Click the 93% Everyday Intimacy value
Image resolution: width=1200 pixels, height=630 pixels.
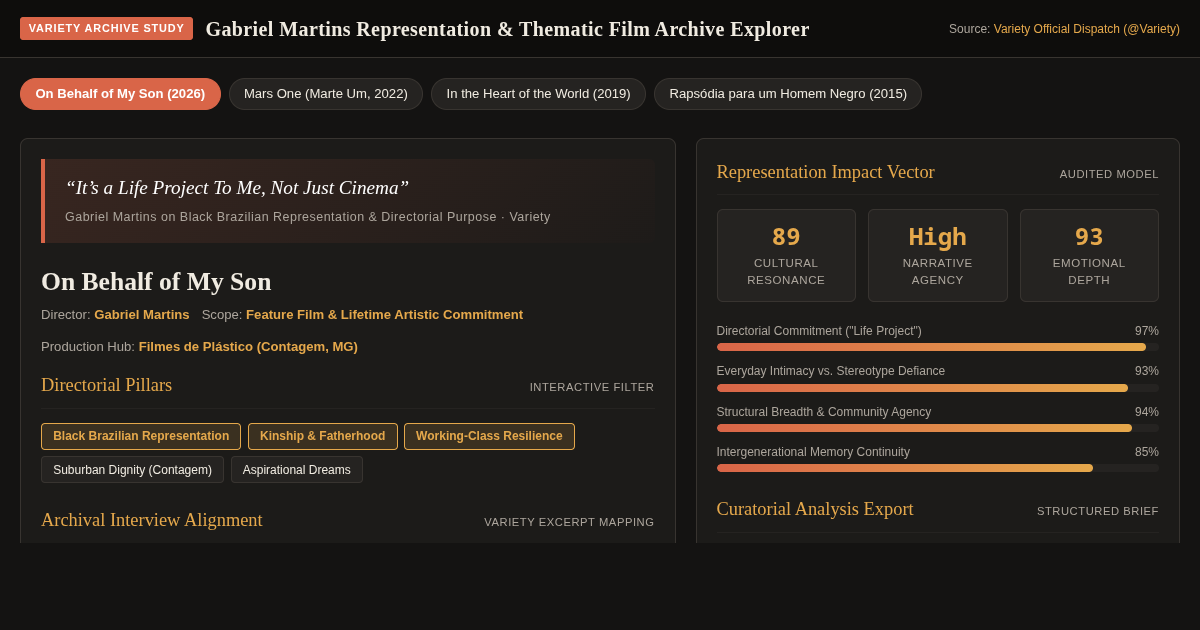coord(1146,371)
